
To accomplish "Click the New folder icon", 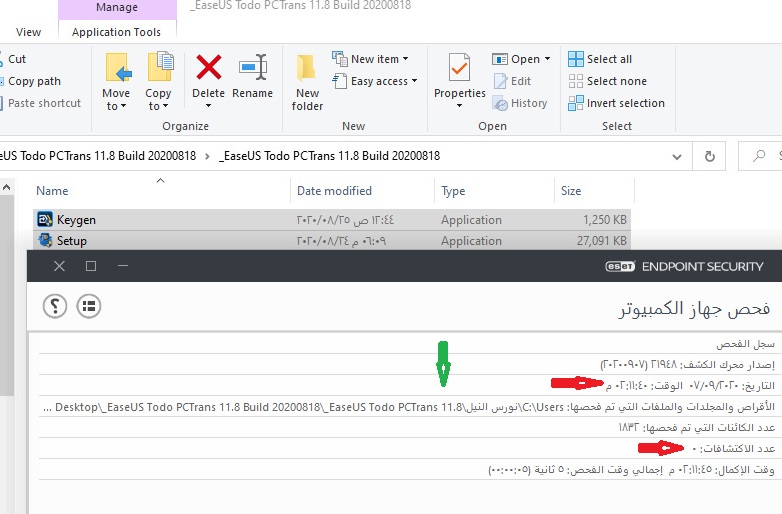I will click(307, 70).
